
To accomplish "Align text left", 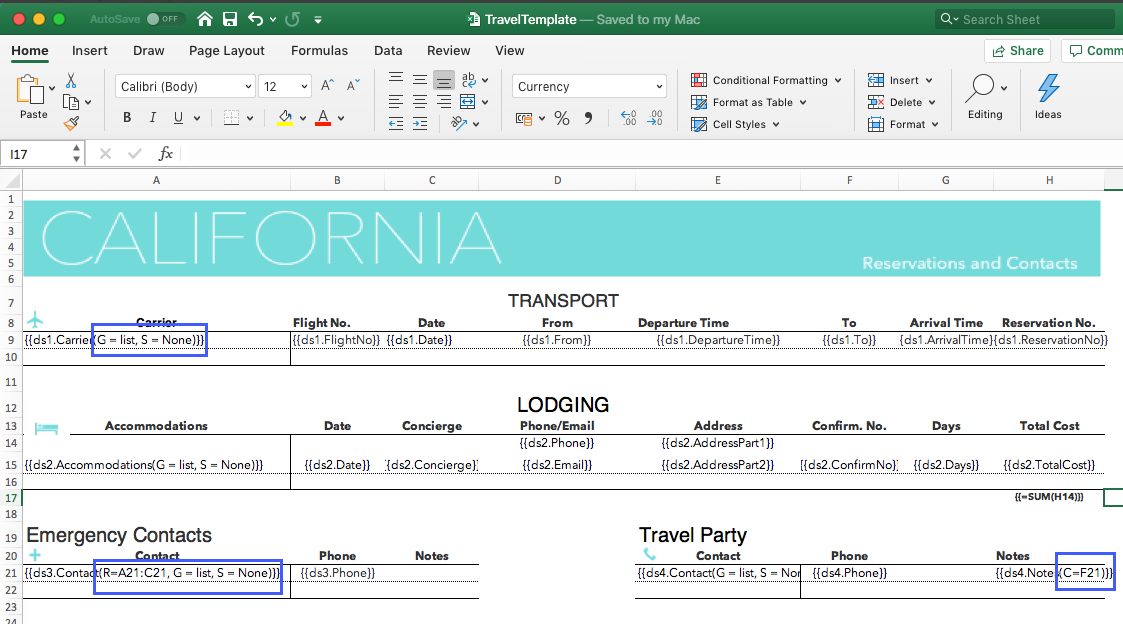I will pyautogui.click(x=396, y=102).
